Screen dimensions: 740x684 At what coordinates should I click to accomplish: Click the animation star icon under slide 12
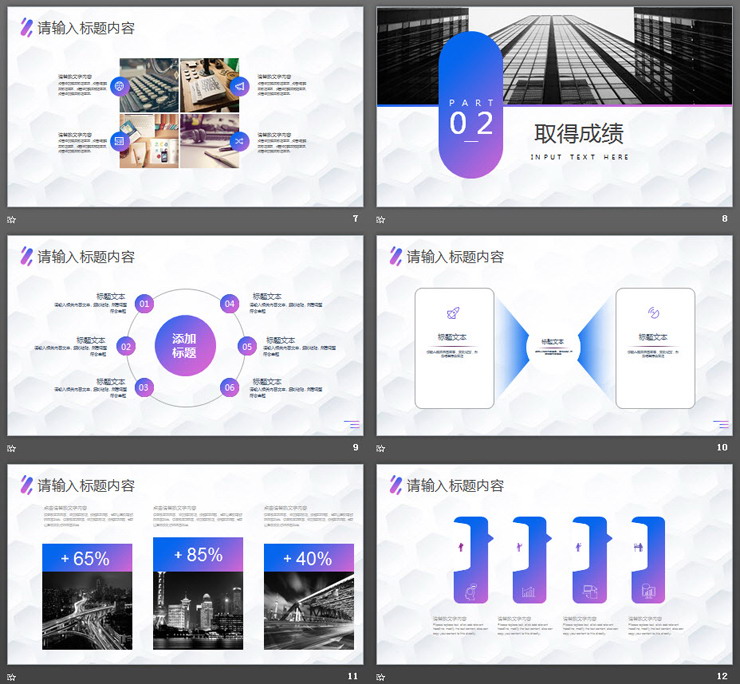(380, 677)
